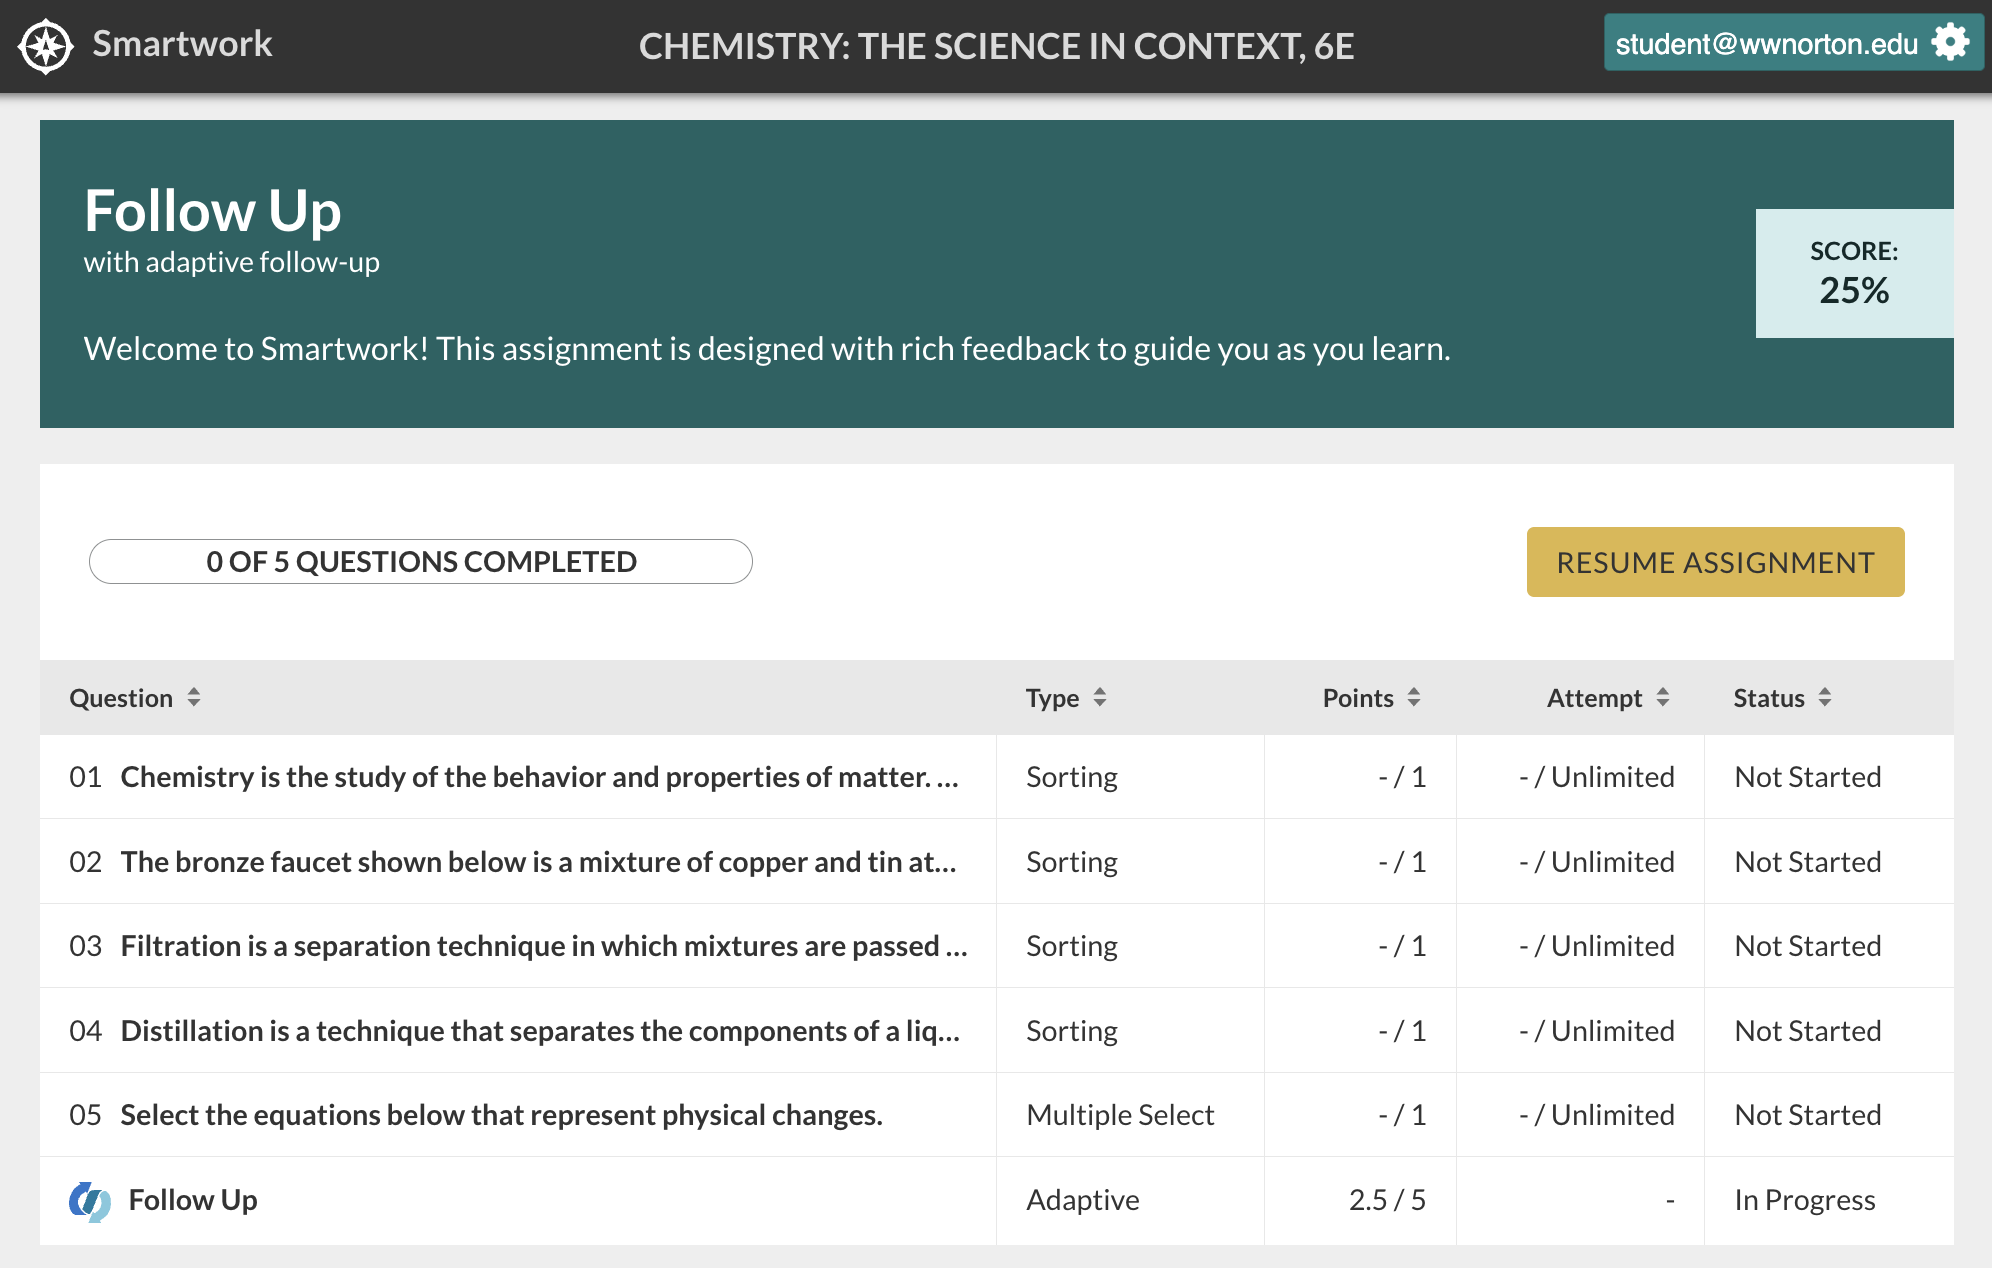Sort by Attempt column arrows
Screen dimensions: 1992x1268
(x=1663, y=698)
